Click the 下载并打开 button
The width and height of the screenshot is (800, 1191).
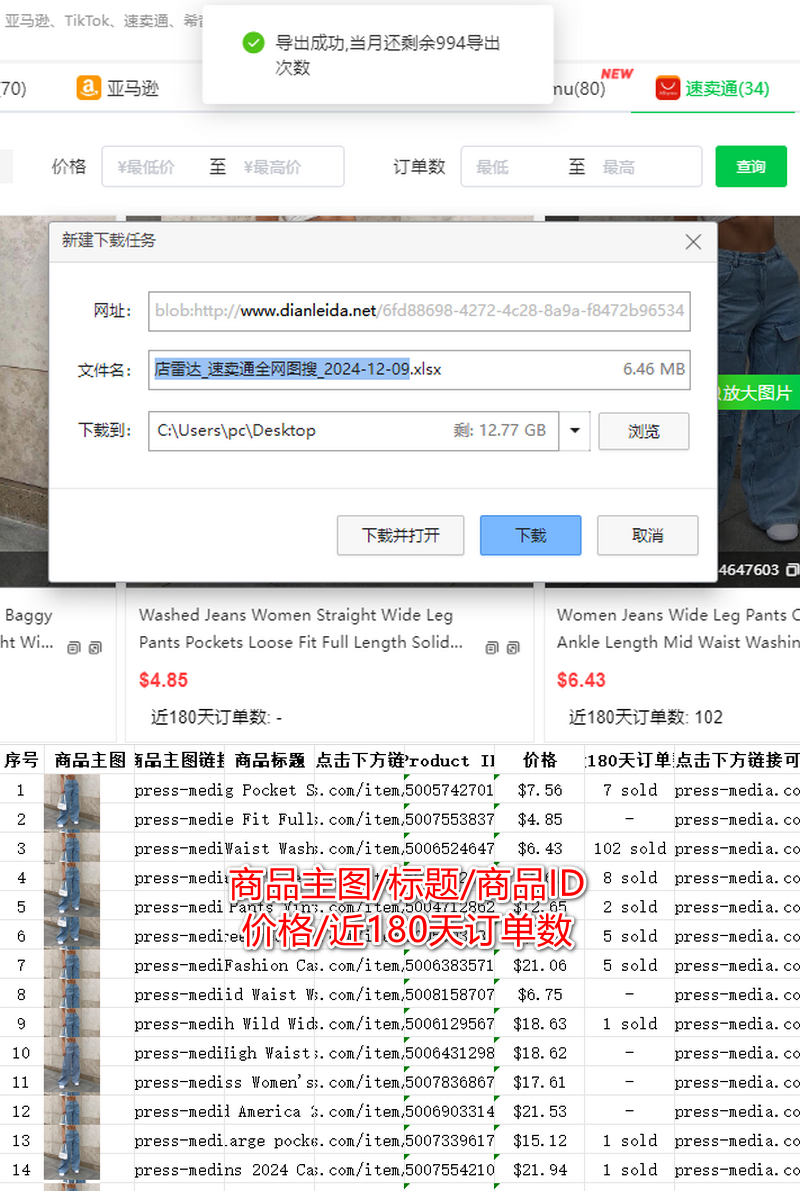400,536
